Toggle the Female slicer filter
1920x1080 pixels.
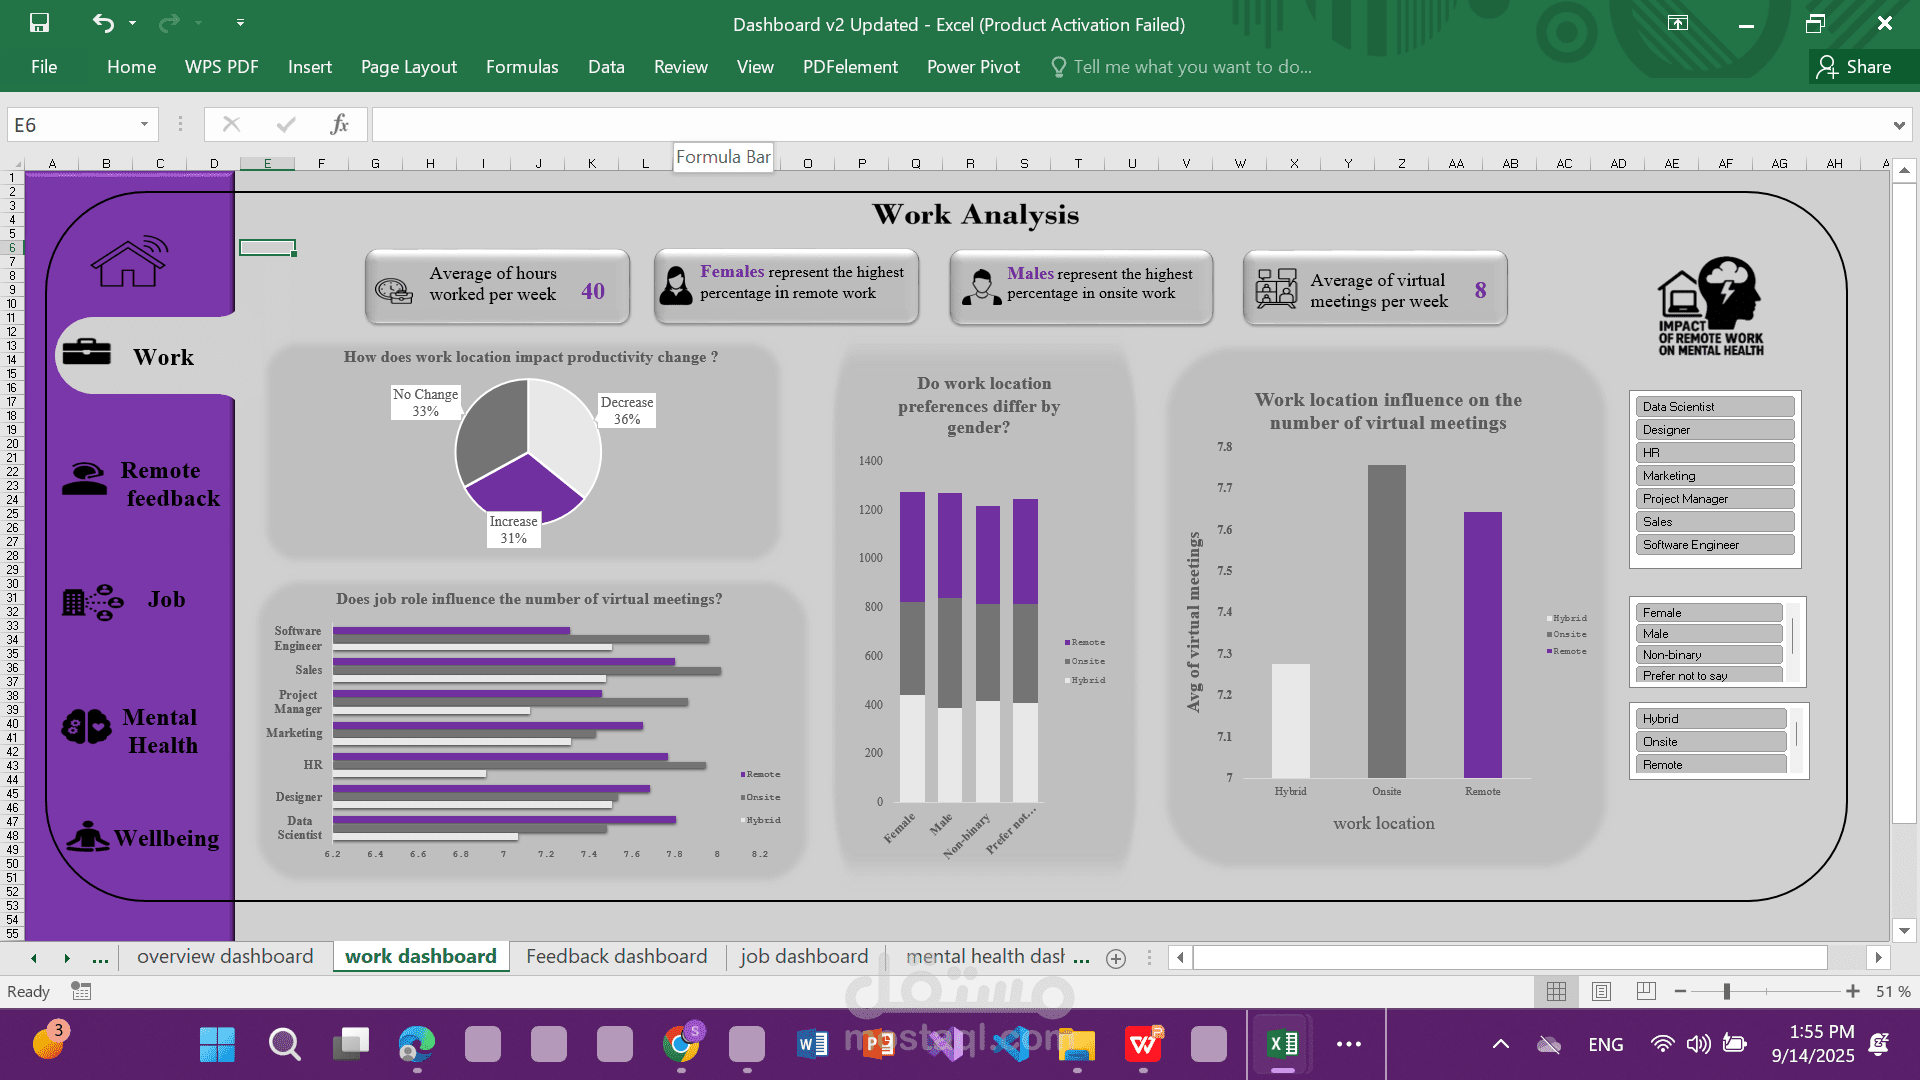[1708, 613]
